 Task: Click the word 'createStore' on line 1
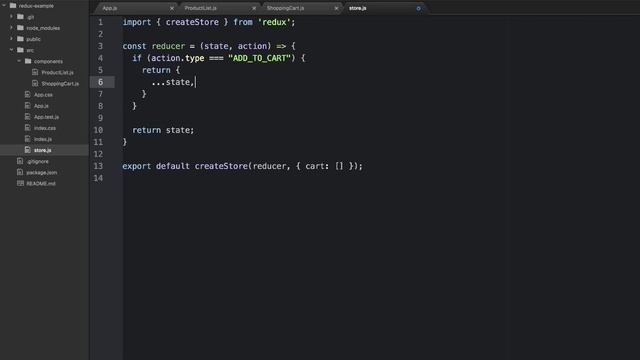(x=192, y=22)
